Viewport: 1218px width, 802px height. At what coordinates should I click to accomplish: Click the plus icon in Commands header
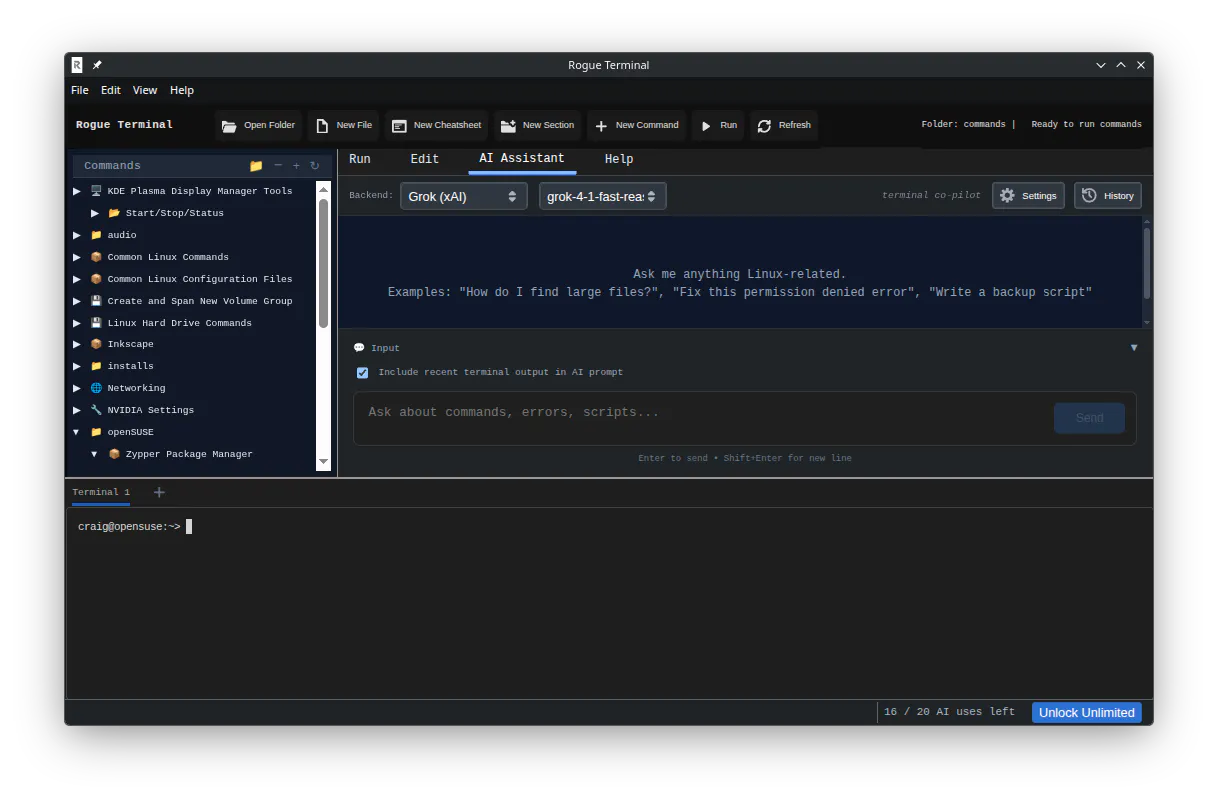click(296, 166)
